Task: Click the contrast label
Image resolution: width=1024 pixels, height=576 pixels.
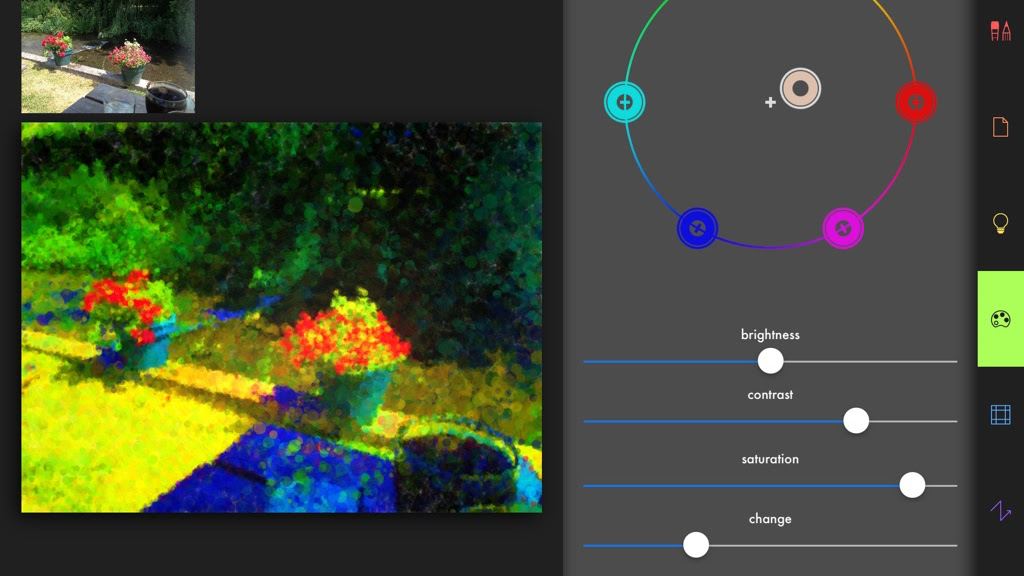Action: click(770, 394)
